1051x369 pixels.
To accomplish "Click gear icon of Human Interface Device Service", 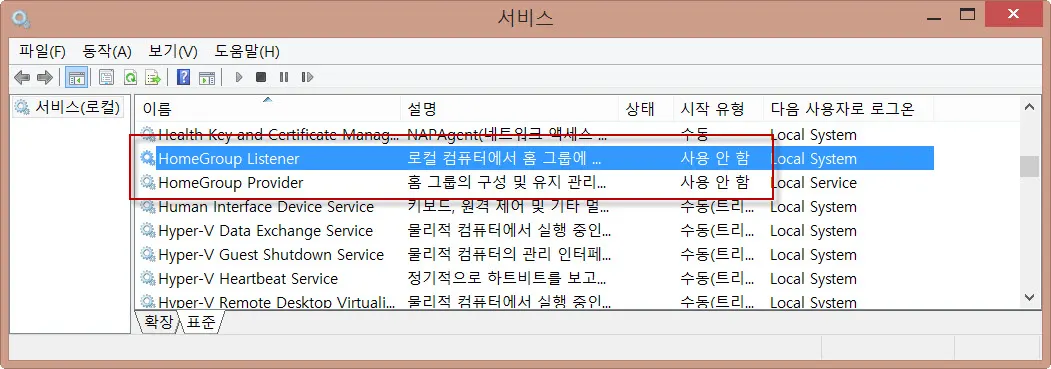I will (147, 207).
